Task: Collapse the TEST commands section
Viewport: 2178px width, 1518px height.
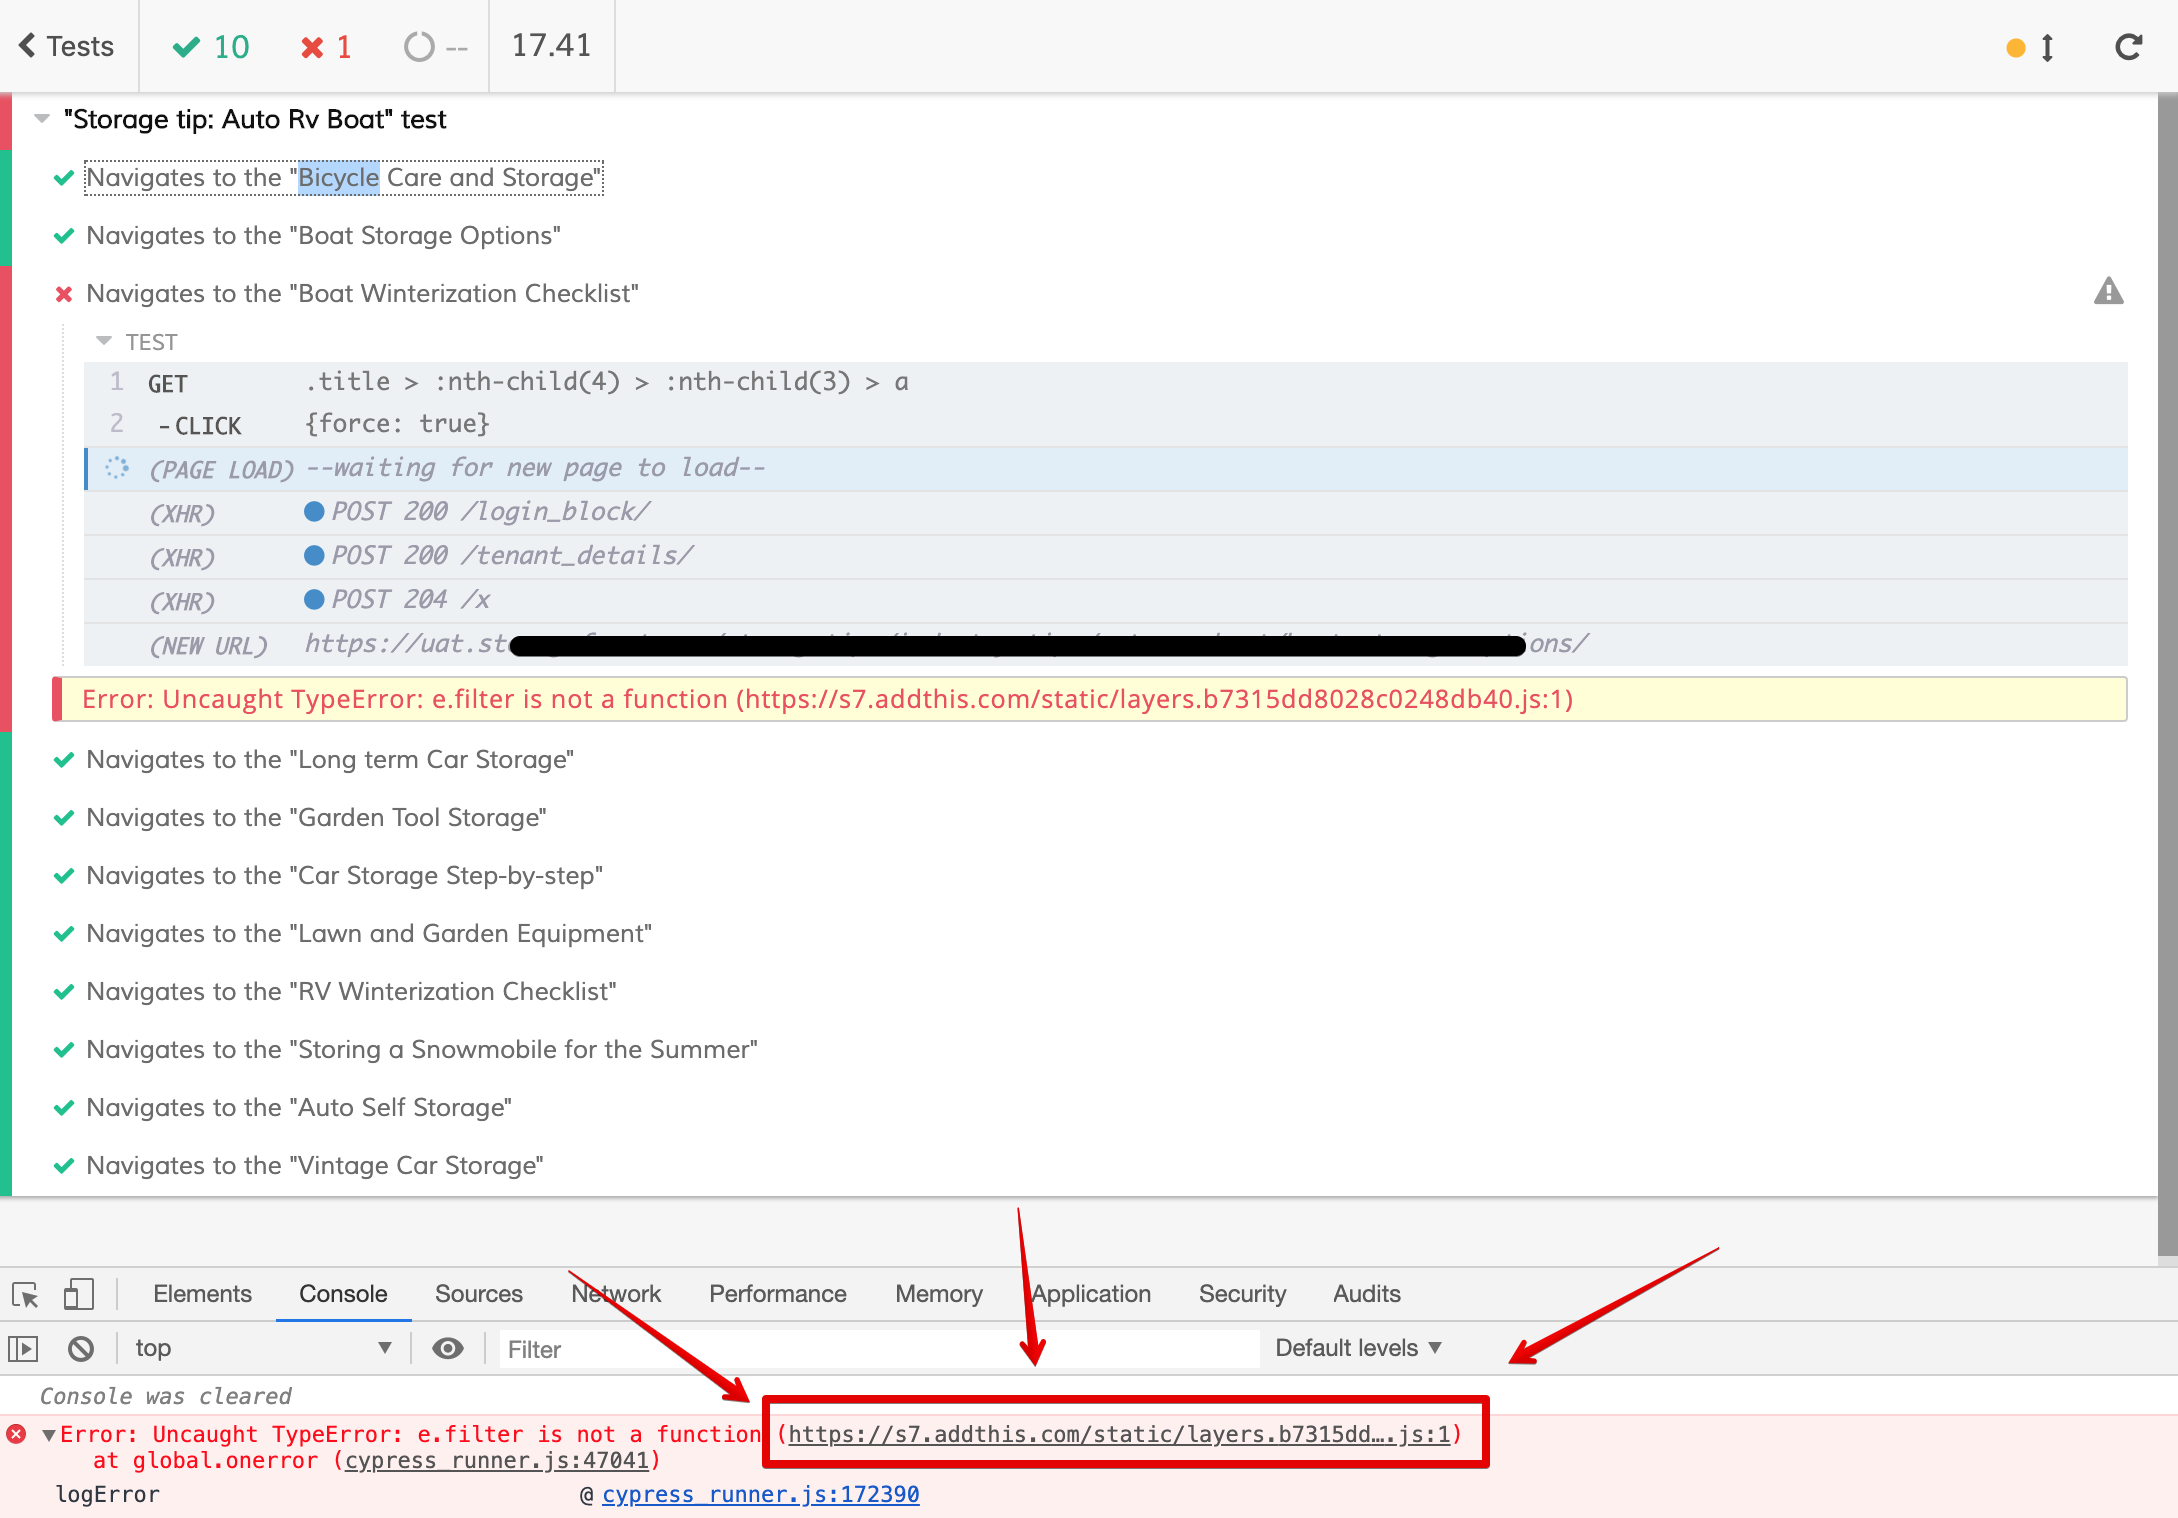Action: click(x=104, y=342)
